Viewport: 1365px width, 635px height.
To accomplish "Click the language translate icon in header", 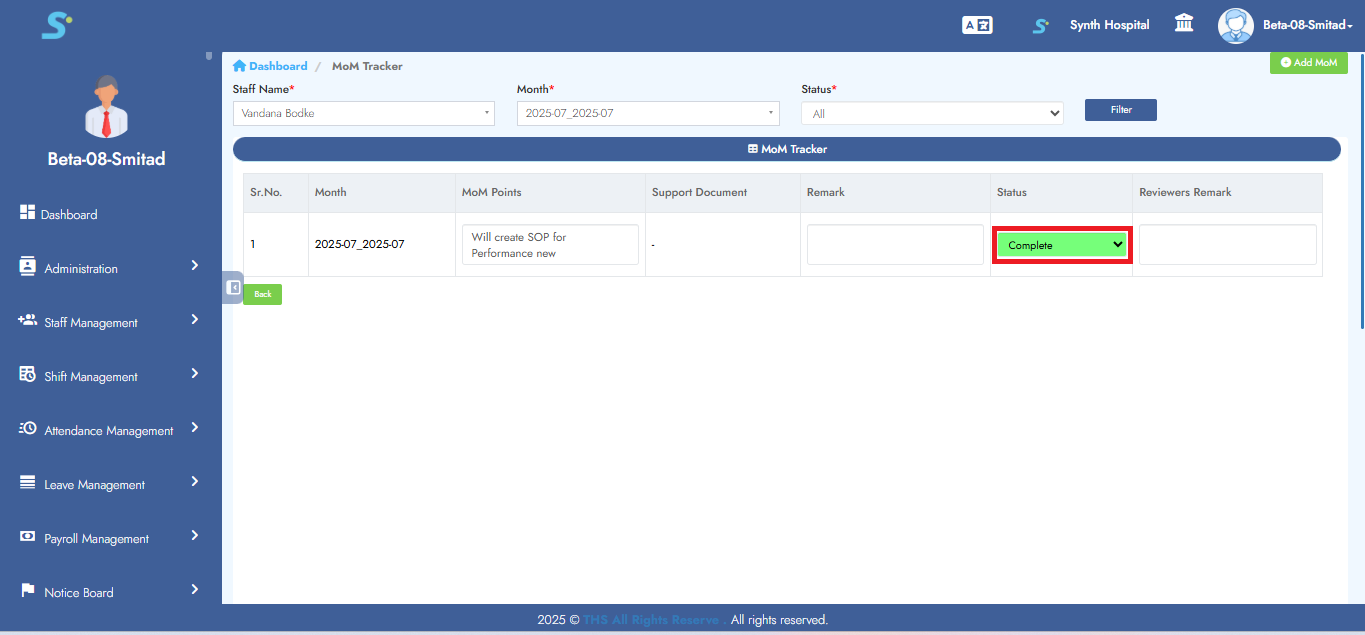I will (x=976, y=26).
